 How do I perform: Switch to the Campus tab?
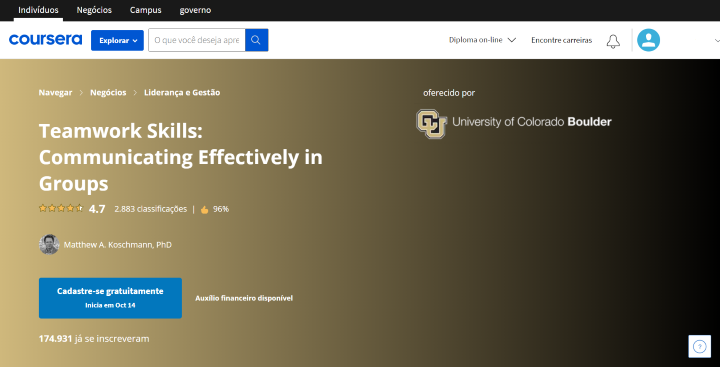point(146,10)
